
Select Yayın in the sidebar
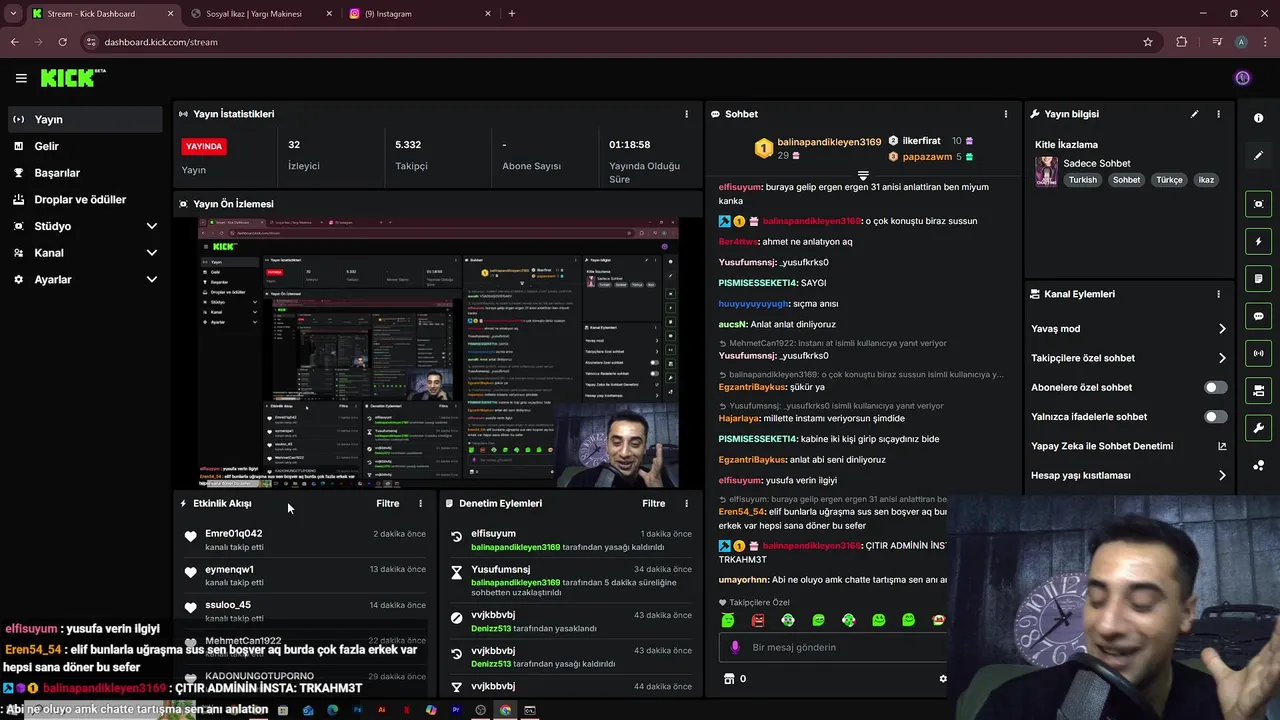point(84,119)
